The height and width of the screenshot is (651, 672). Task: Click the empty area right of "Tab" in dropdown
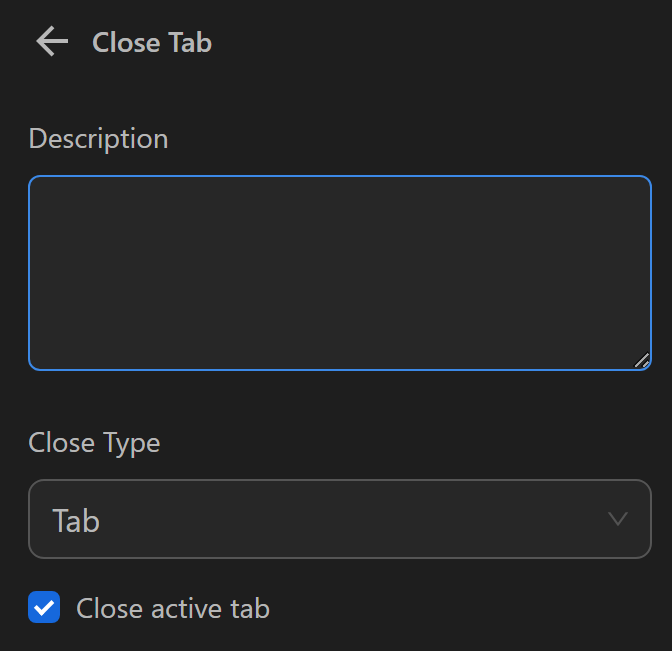350,519
